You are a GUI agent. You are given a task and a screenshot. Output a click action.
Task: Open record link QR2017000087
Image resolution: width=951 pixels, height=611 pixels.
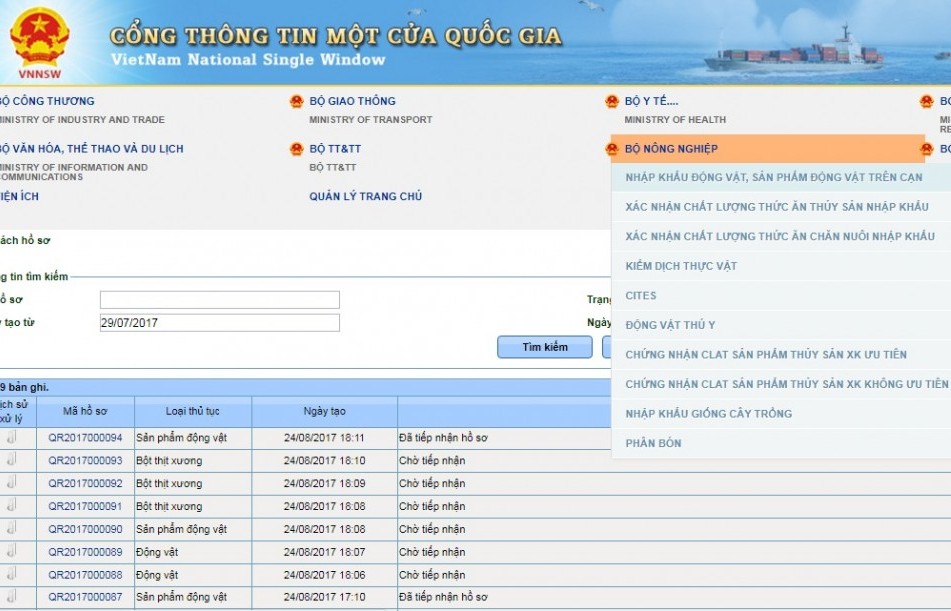click(x=85, y=597)
